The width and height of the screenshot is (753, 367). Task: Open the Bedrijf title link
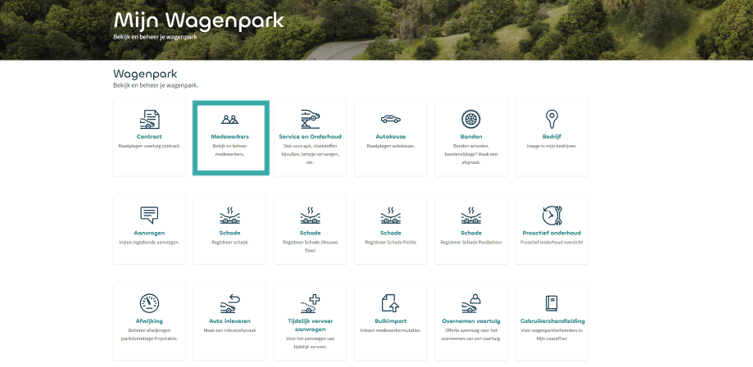point(551,137)
